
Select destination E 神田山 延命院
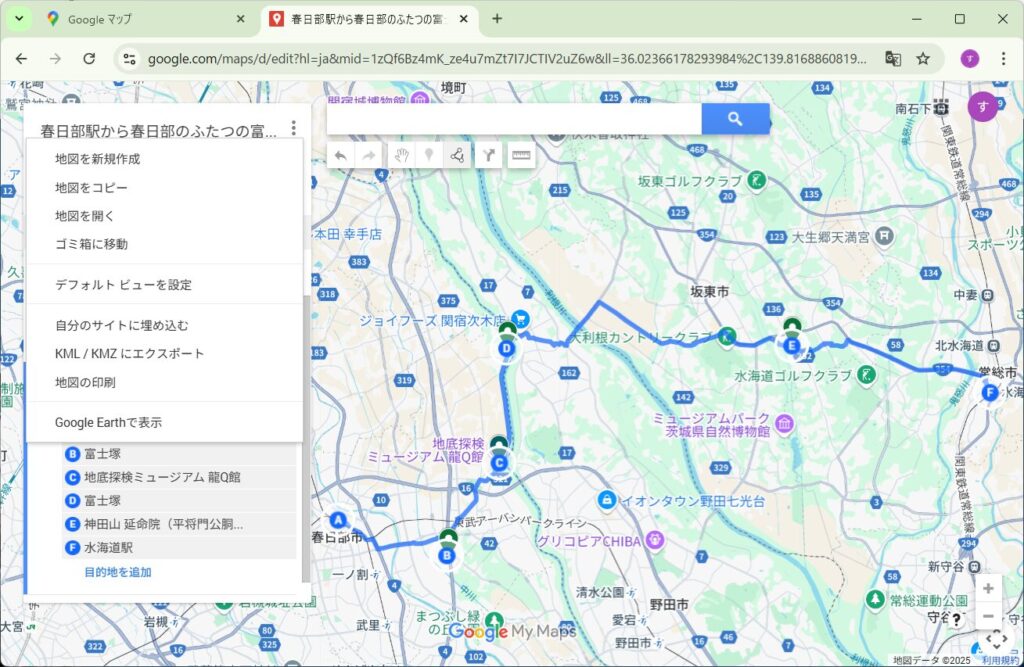coord(180,525)
